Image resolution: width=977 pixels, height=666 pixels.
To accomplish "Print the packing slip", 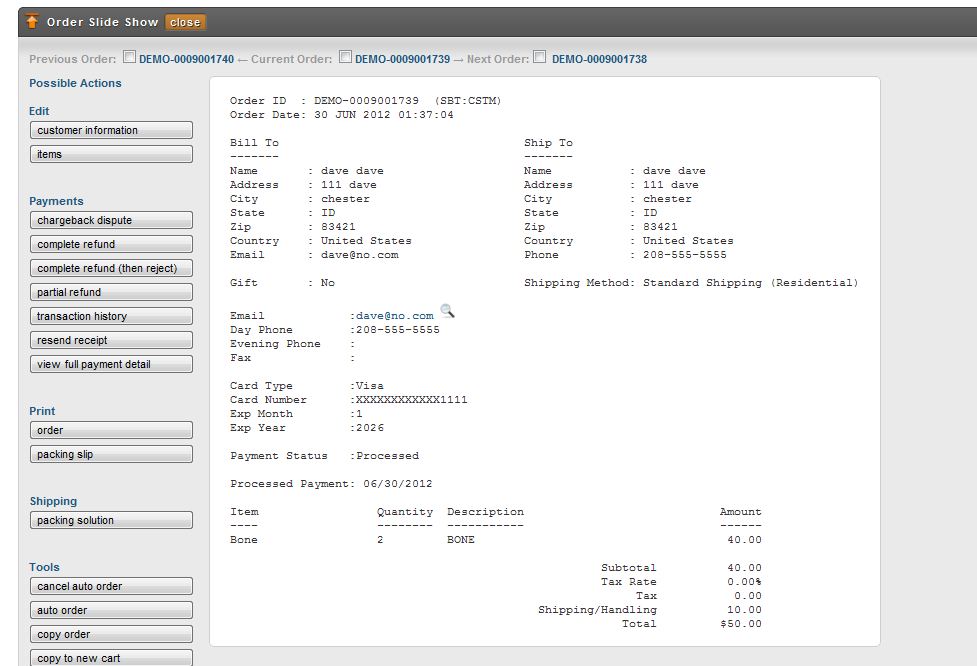I will point(112,454).
